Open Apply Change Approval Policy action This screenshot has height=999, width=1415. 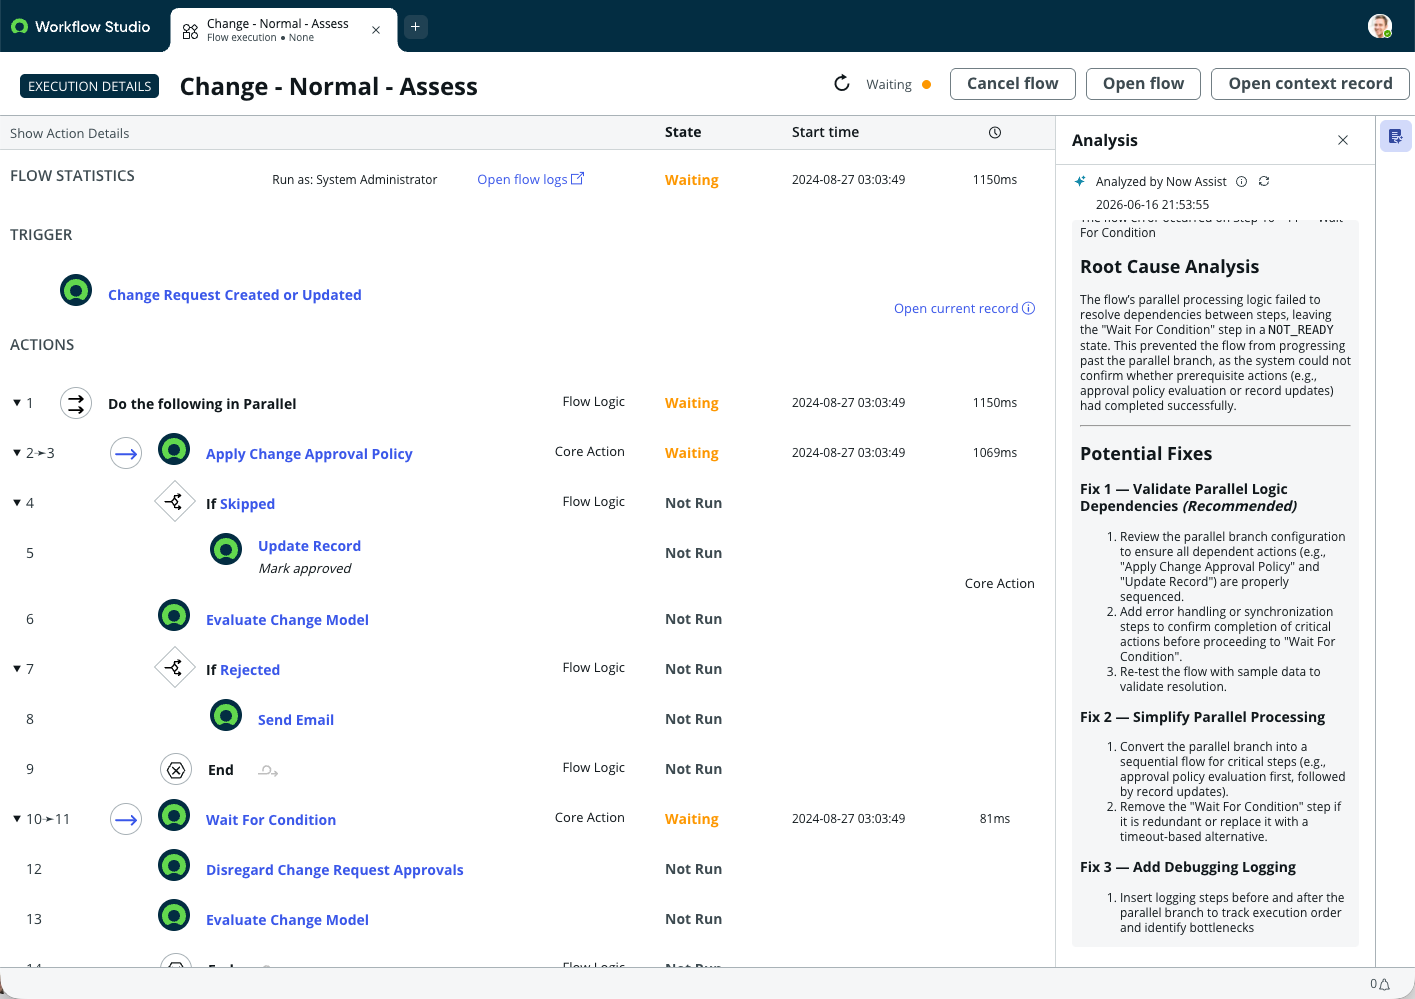tap(309, 454)
